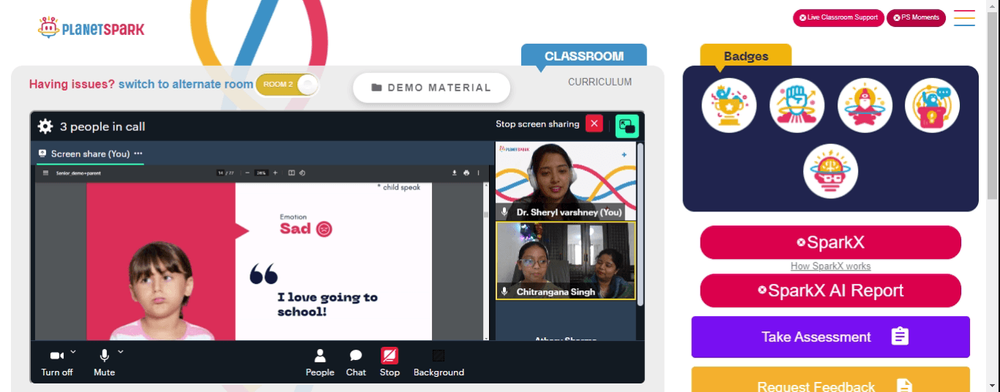Image resolution: width=1000 pixels, height=392 pixels.
Task: Click the PDF fit-to-page icon
Action: click(291, 173)
